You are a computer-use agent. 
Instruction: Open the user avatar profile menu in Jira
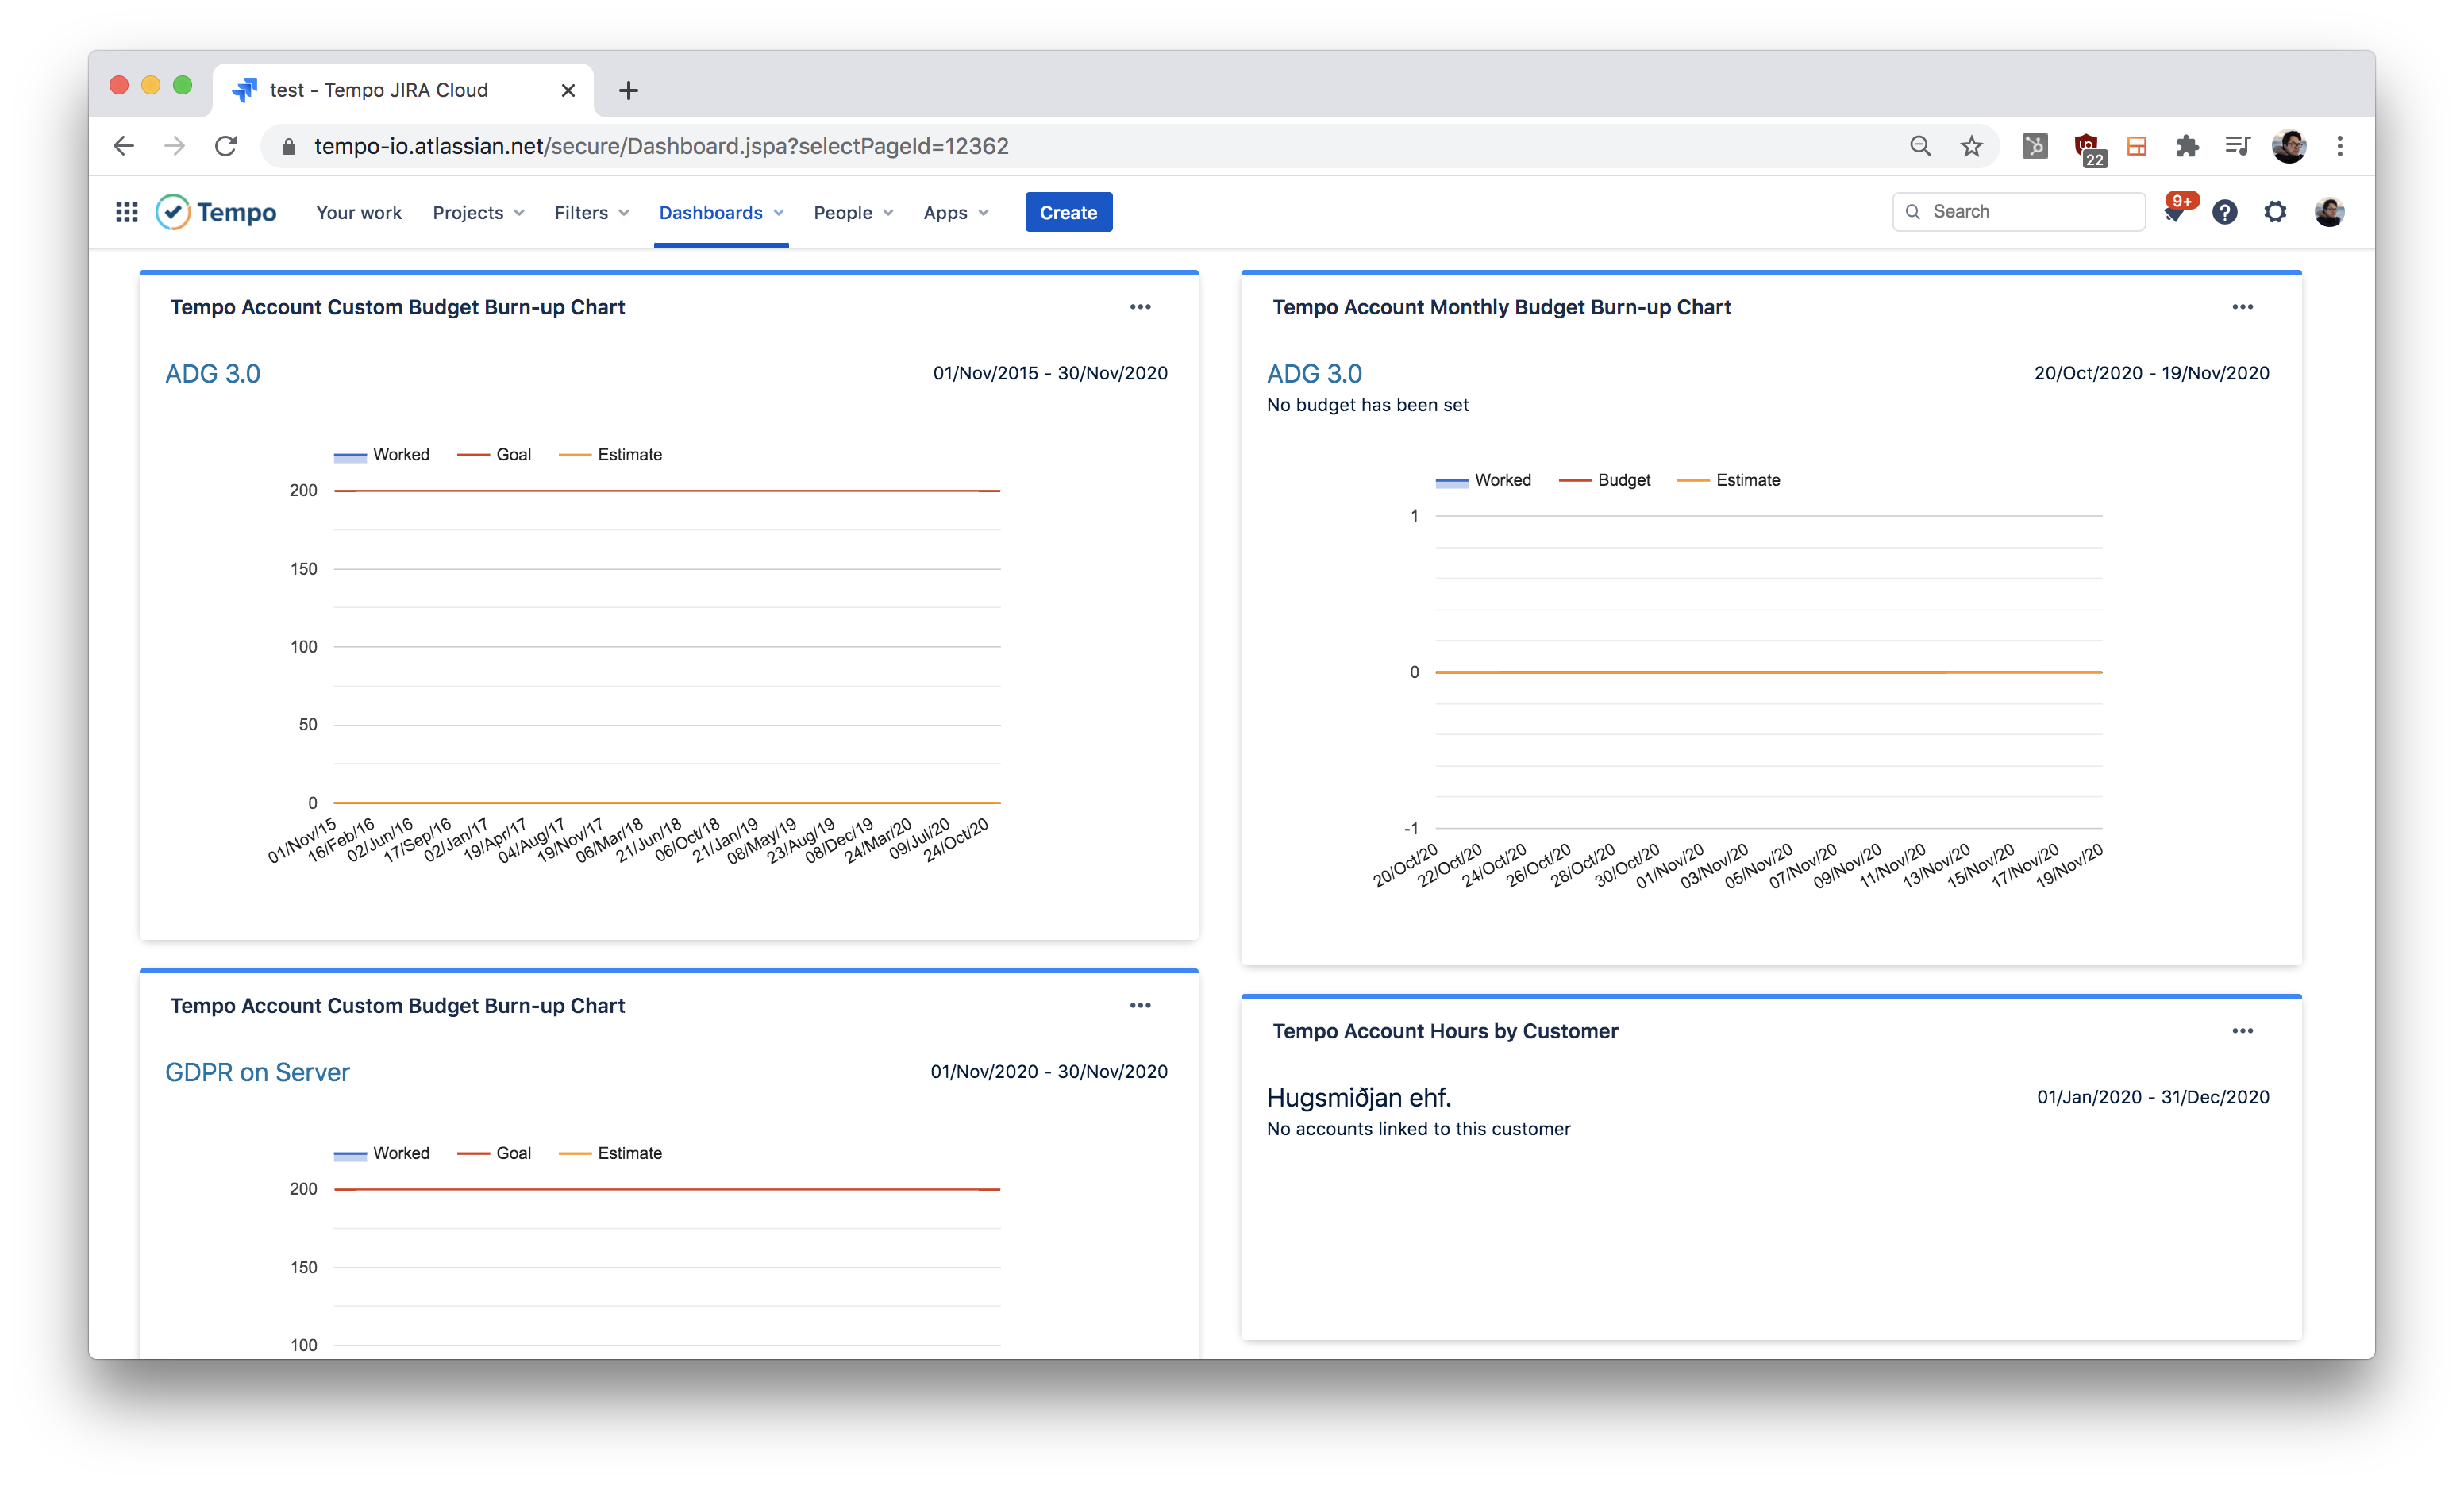2328,212
